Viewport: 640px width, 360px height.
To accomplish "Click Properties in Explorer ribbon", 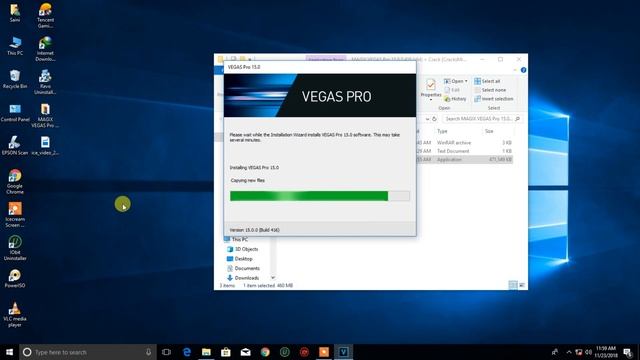I will tap(431, 89).
